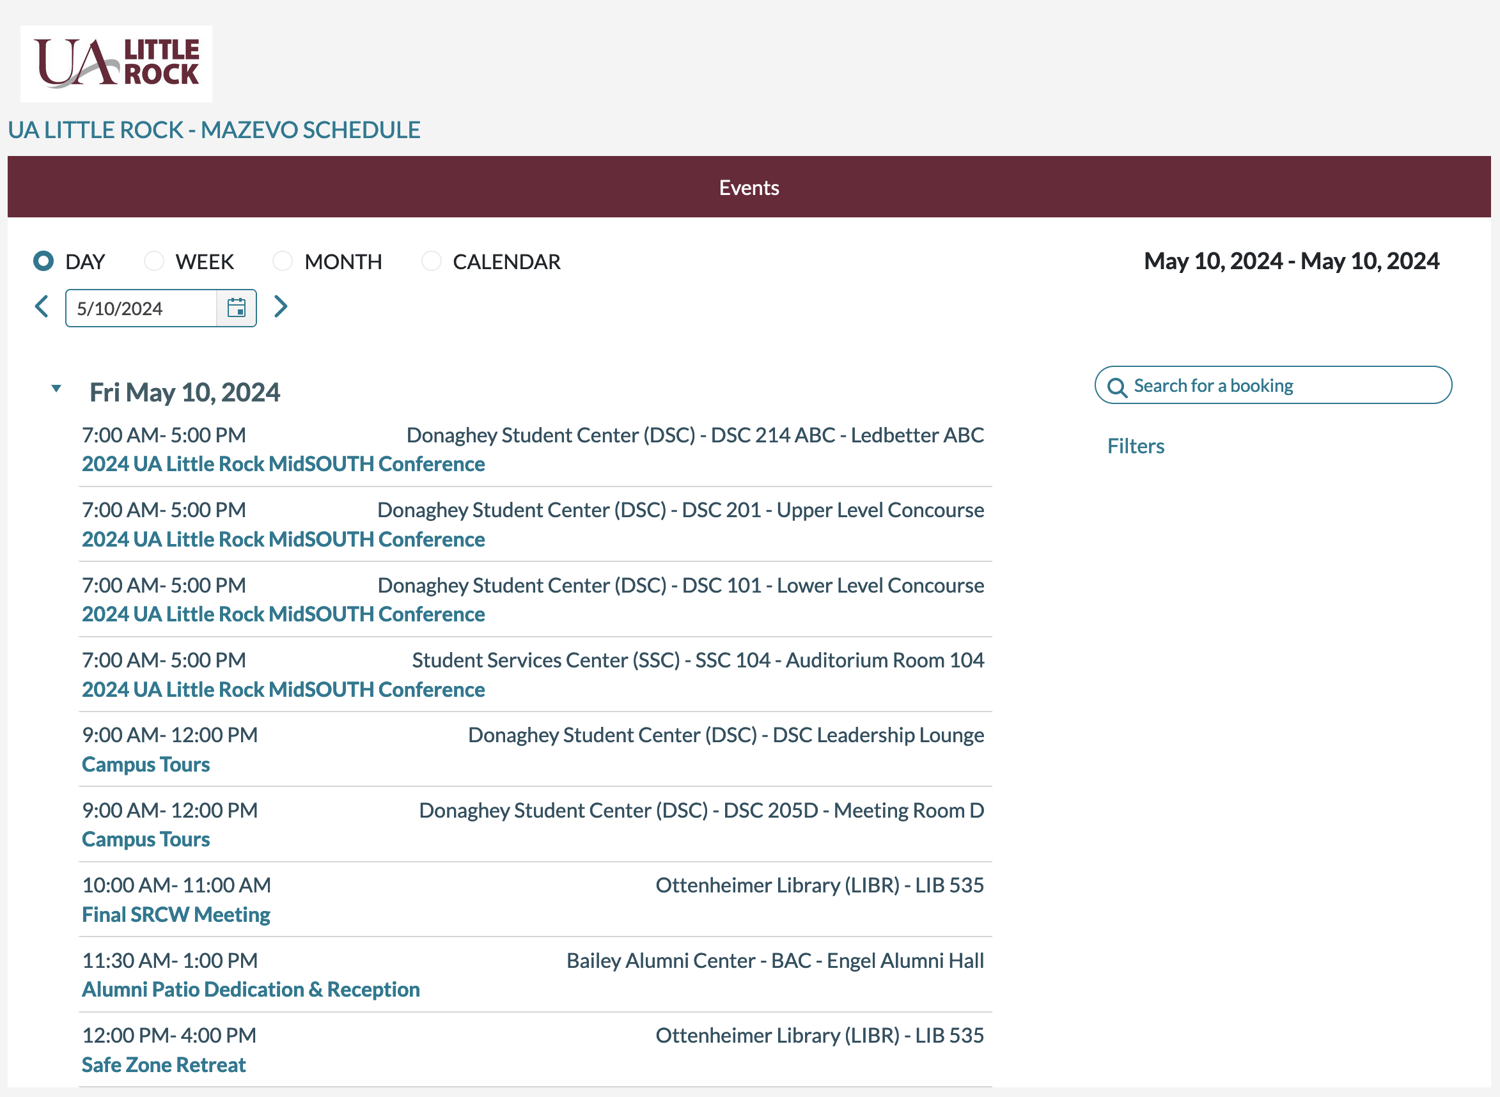Keep DAY view selected
This screenshot has height=1097, width=1500.
tap(43, 261)
